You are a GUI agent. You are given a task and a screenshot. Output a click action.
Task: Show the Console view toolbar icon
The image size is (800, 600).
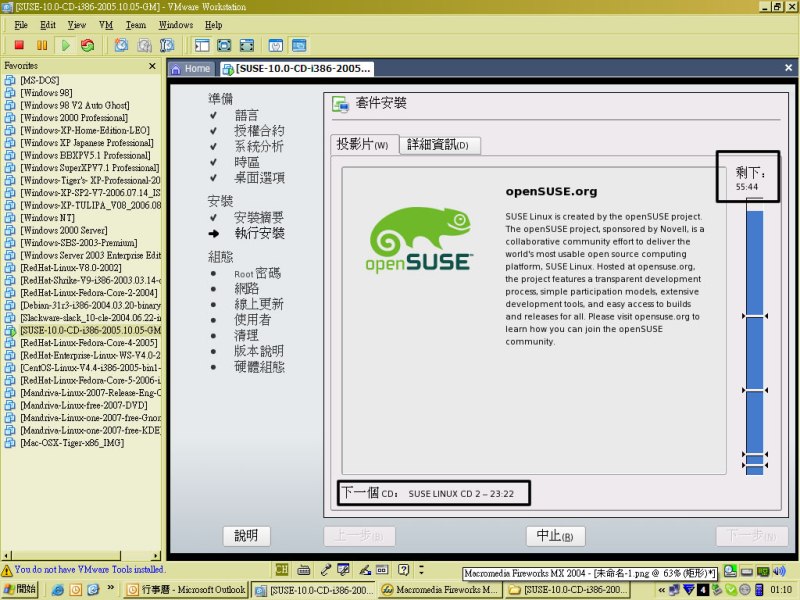click(299, 45)
